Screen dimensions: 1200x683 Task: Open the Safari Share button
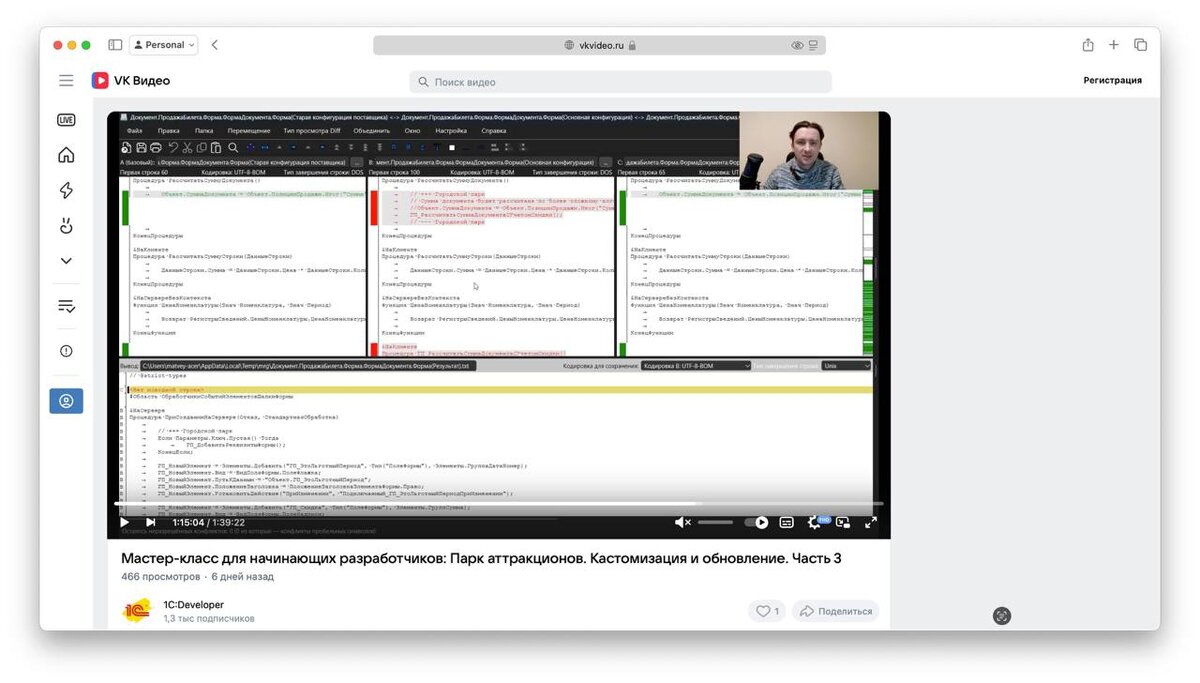(x=1087, y=45)
